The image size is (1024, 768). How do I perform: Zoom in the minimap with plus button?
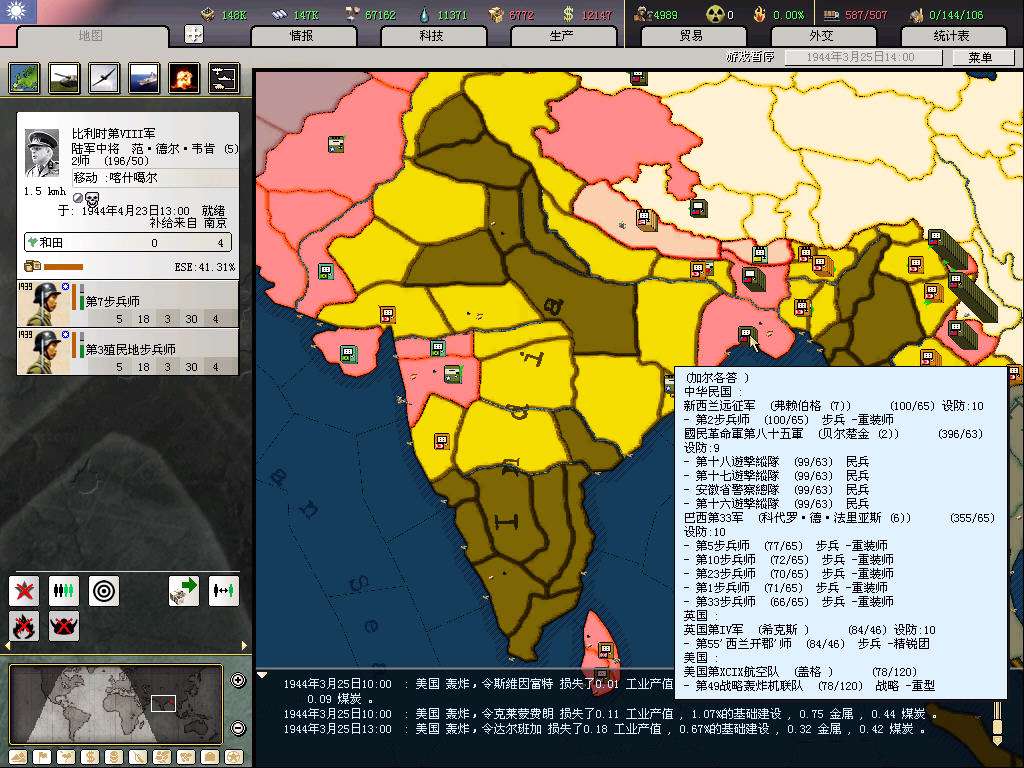(238, 681)
